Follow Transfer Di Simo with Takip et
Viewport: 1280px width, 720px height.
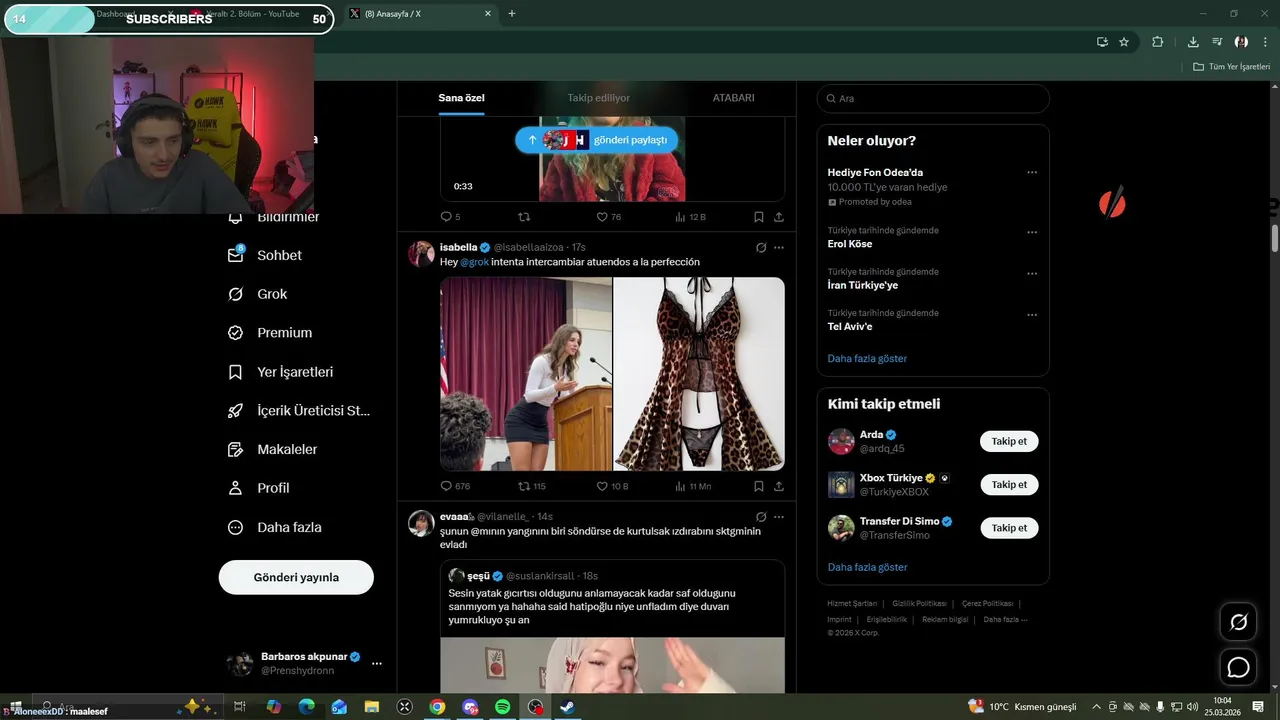click(x=1009, y=527)
